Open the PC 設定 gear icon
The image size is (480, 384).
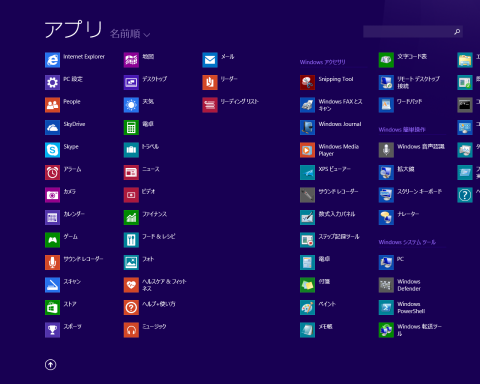[52, 82]
